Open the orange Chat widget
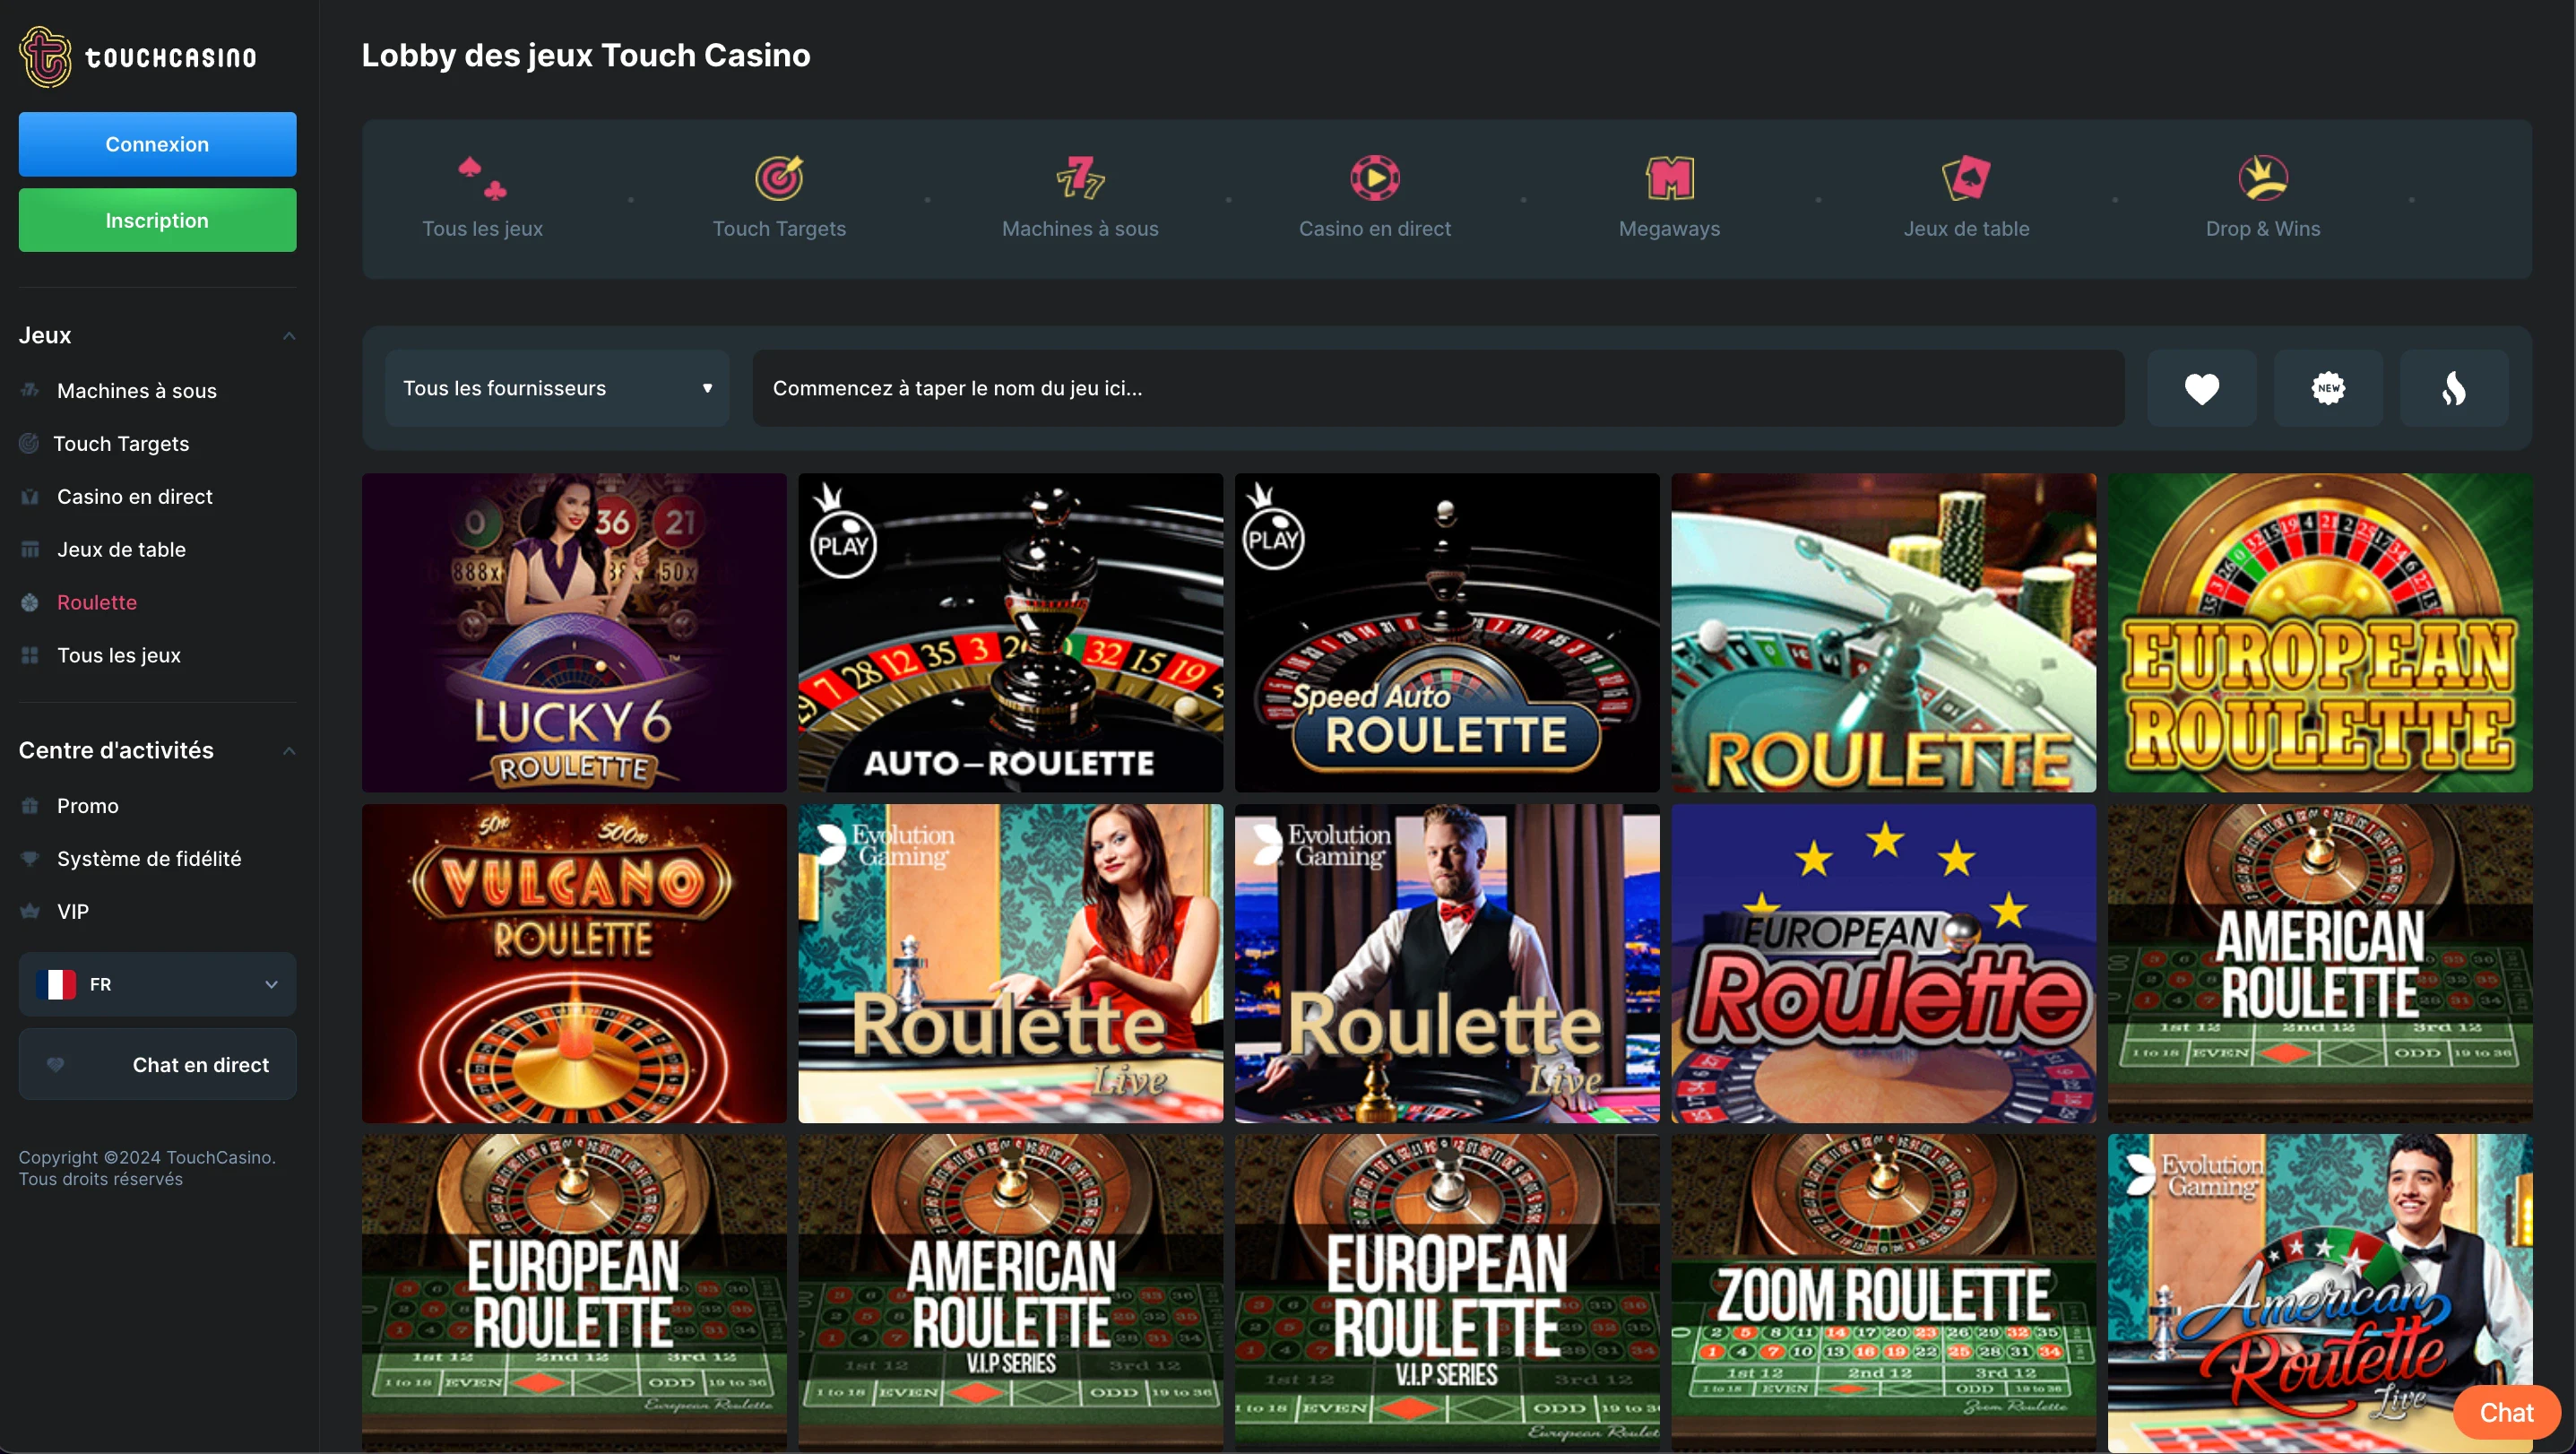2576x1454 pixels. pos(2506,1412)
